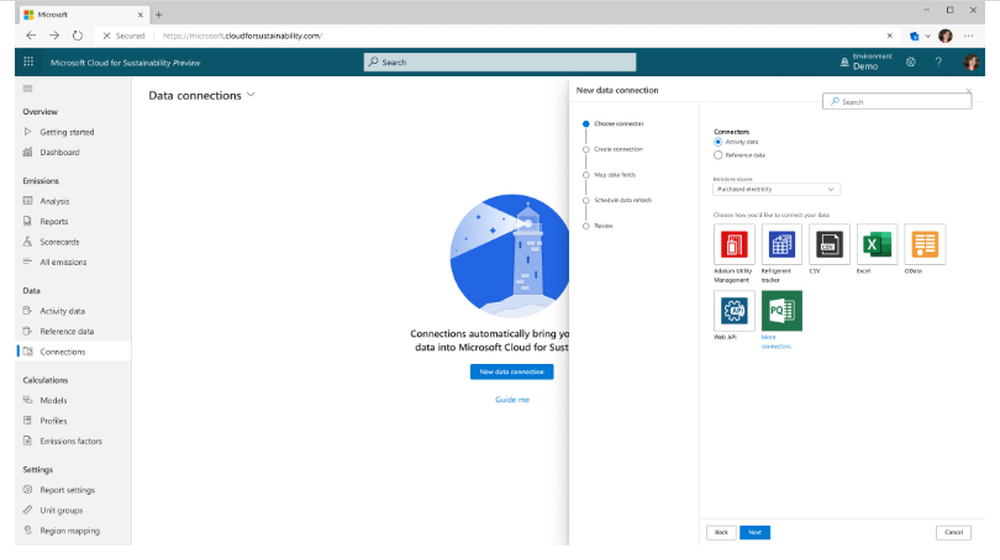The image size is (1000, 560).
Task: Open the Guide me link
Action: (x=512, y=400)
